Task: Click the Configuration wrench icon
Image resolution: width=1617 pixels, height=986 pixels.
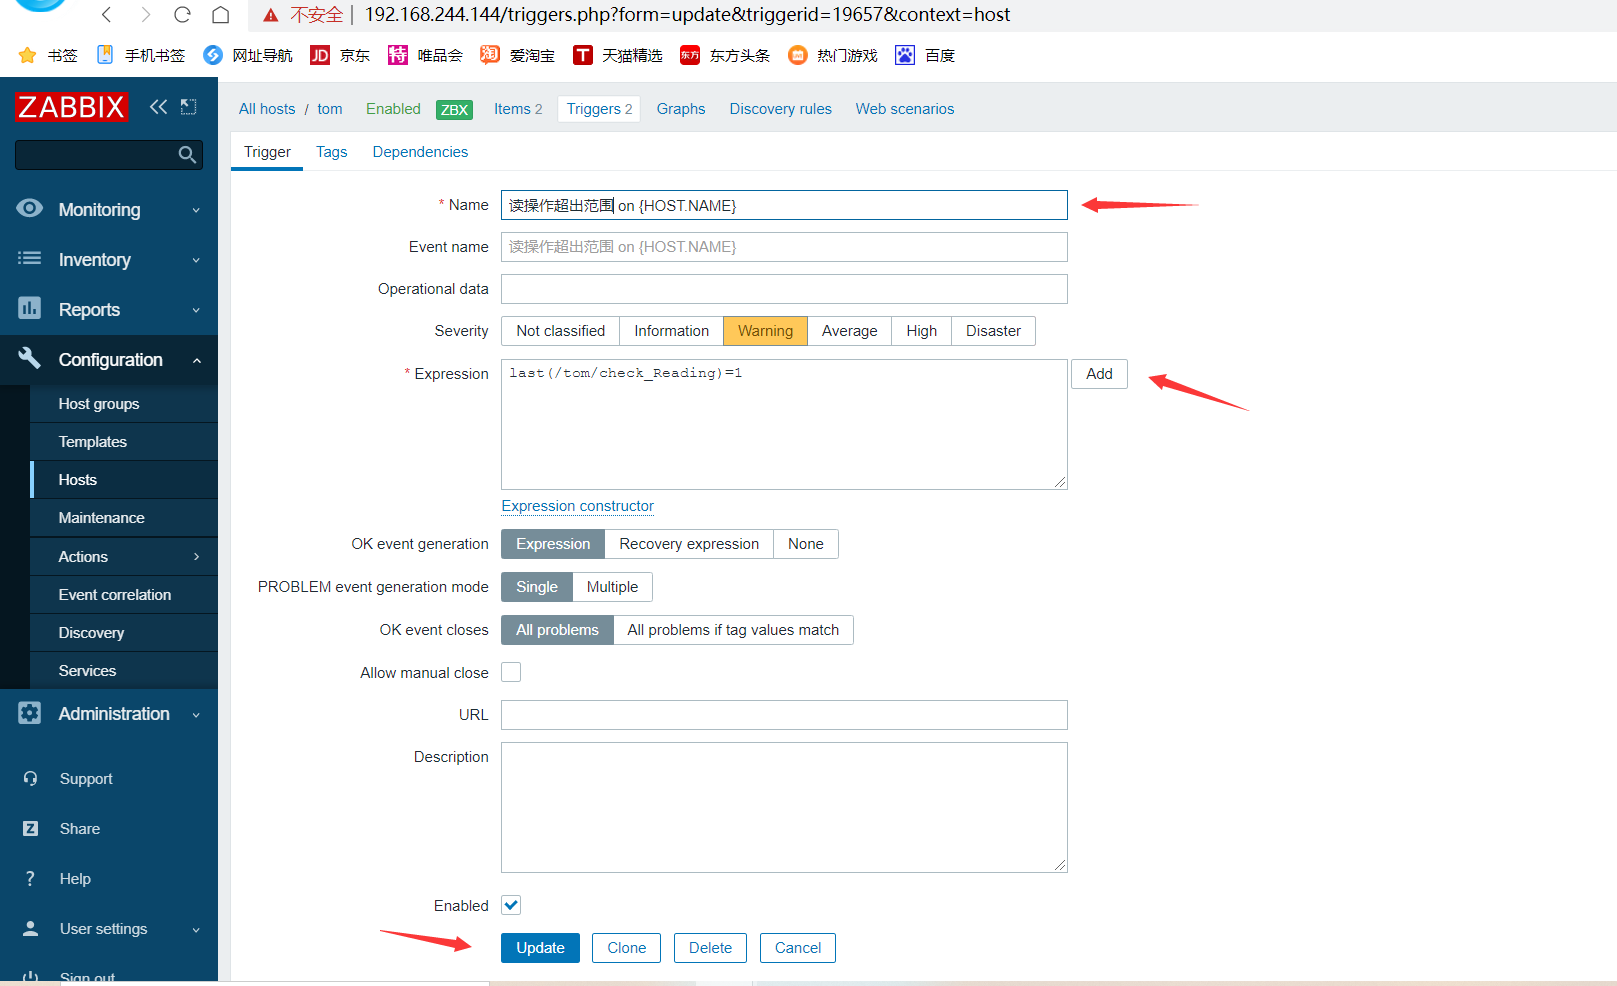Action: 30,358
